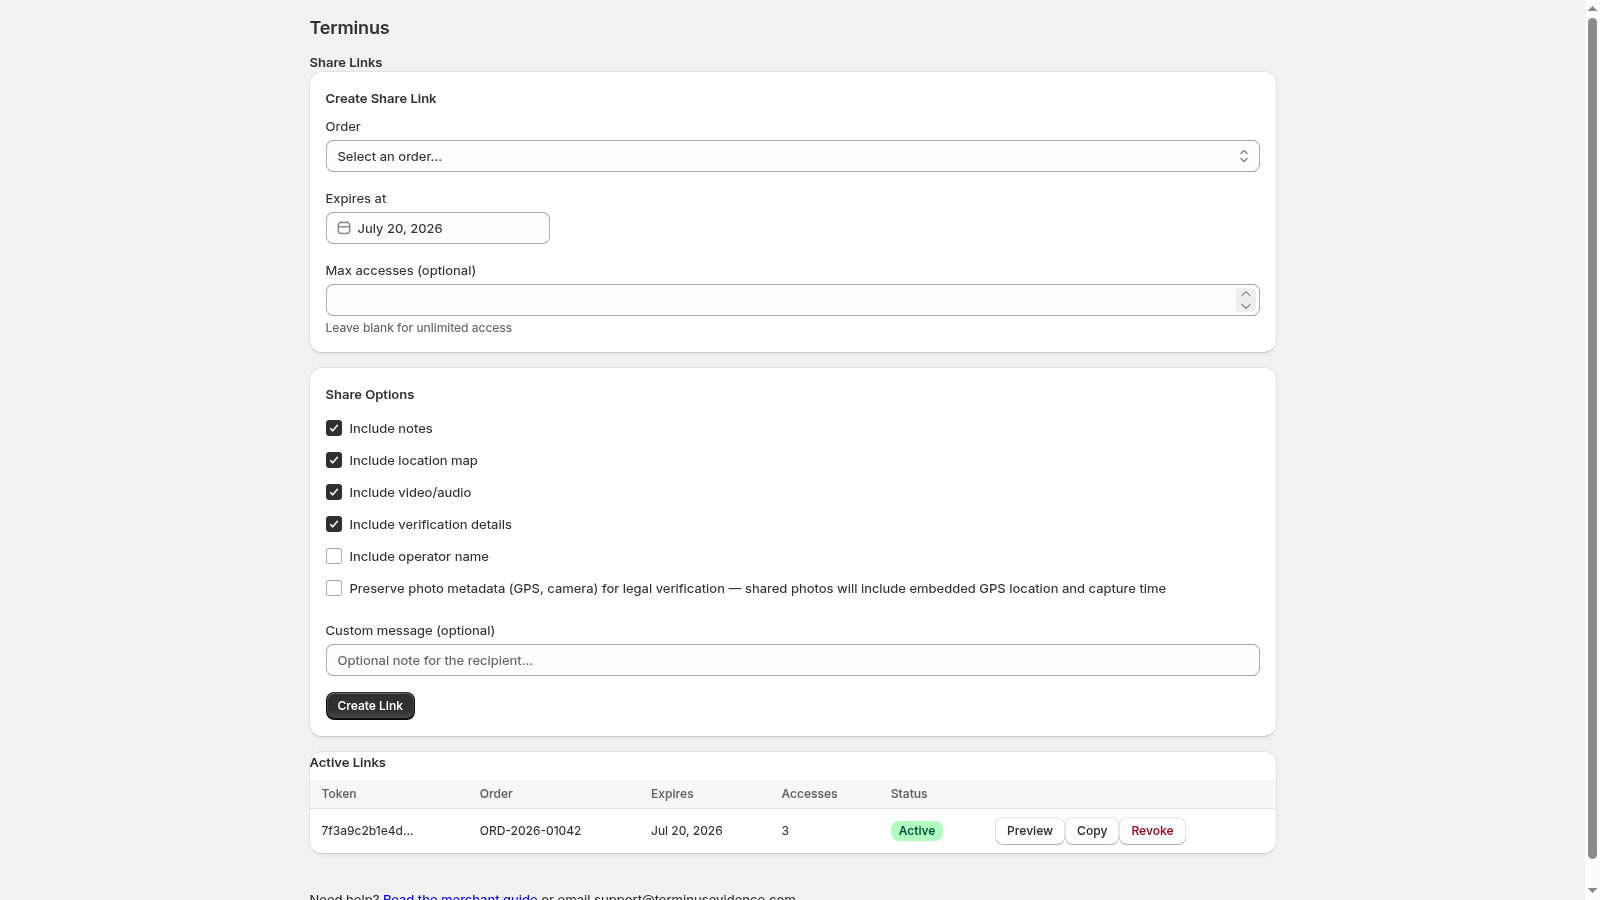Select the token 7f3a9c2b1e4d... cell
Viewport: 1600px width, 900px height.
click(x=367, y=831)
